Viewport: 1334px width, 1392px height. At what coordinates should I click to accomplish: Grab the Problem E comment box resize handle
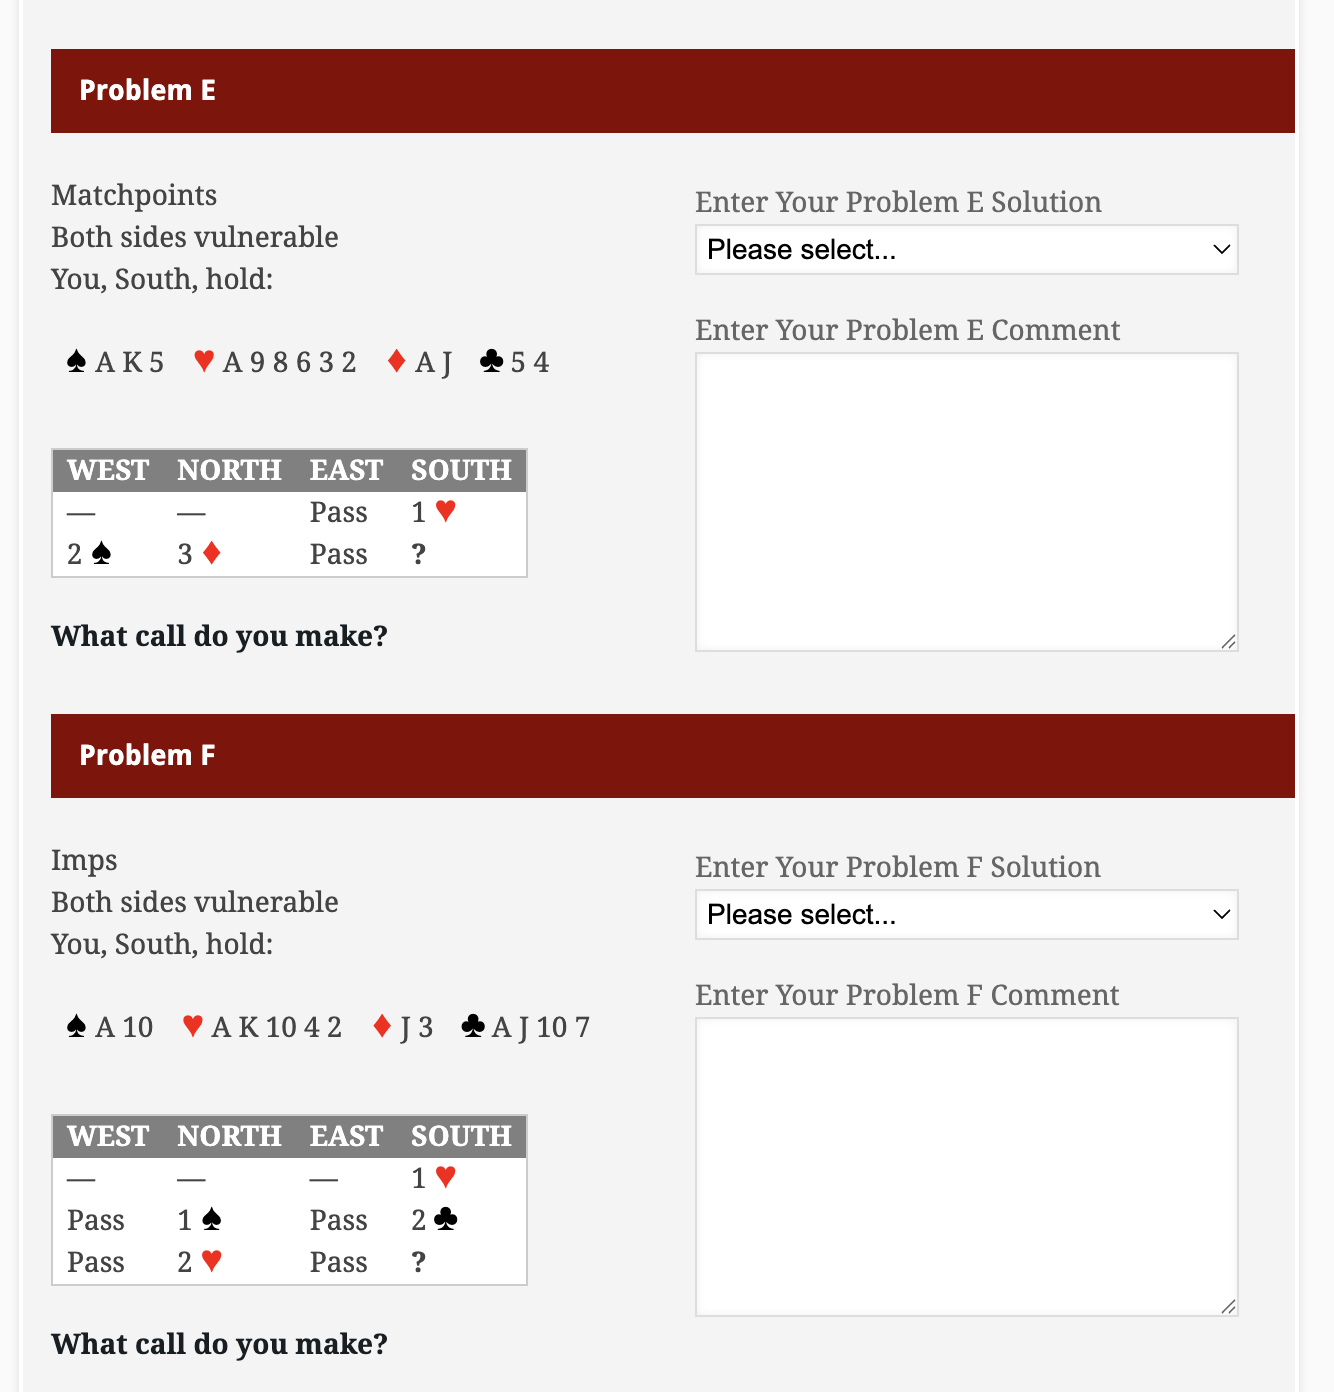click(1228, 641)
